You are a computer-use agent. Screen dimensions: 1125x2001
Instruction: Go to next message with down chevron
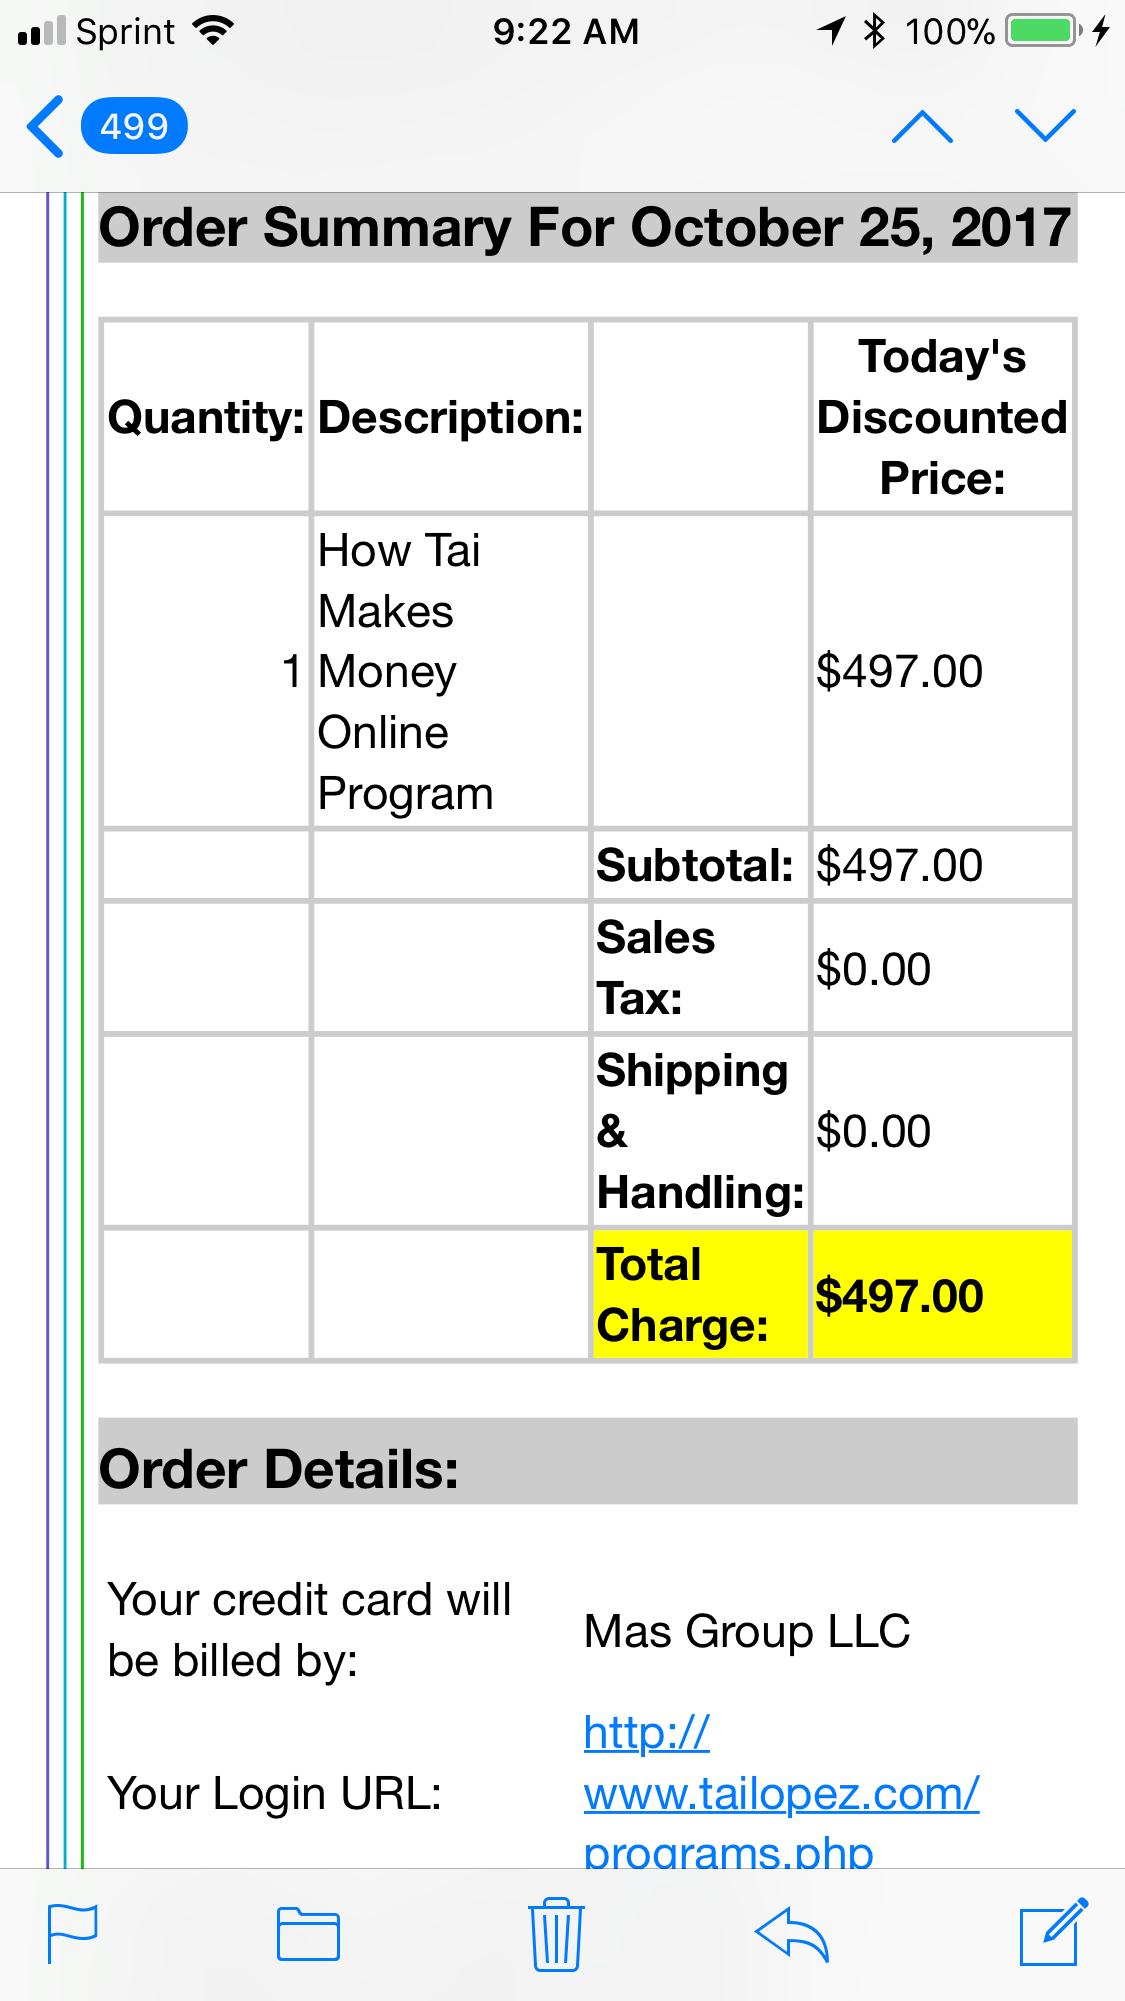tap(1045, 126)
